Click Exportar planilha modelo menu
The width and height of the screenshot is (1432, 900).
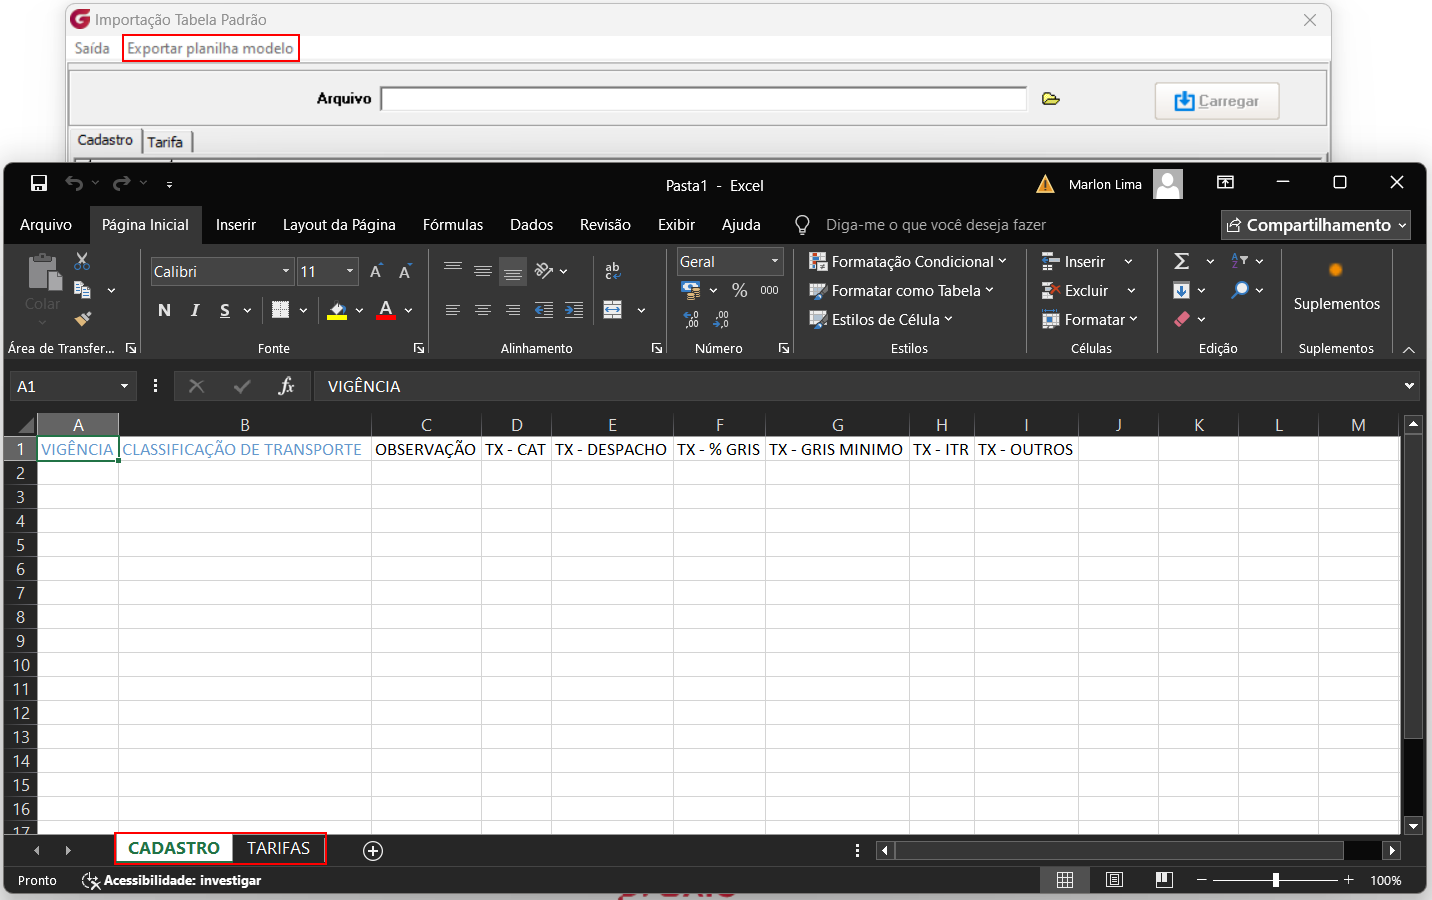(x=210, y=48)
